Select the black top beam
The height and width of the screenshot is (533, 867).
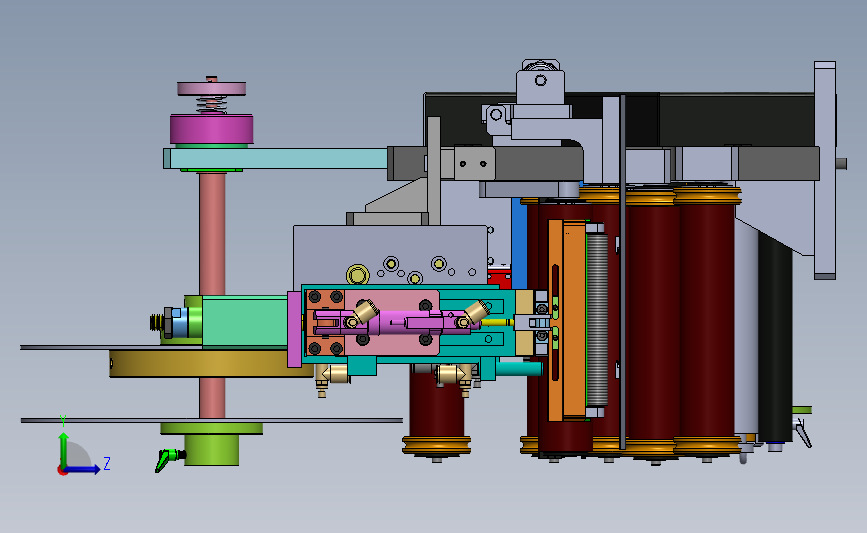click(735, 119)
